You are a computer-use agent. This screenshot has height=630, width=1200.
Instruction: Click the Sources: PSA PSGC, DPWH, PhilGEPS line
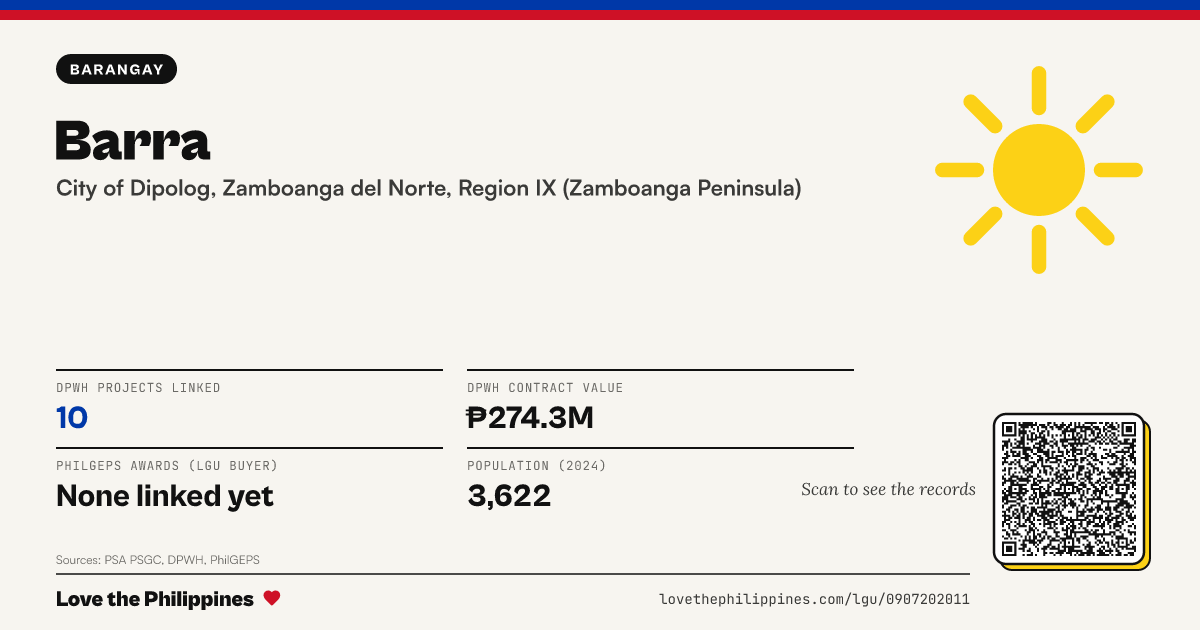(158, 560)
